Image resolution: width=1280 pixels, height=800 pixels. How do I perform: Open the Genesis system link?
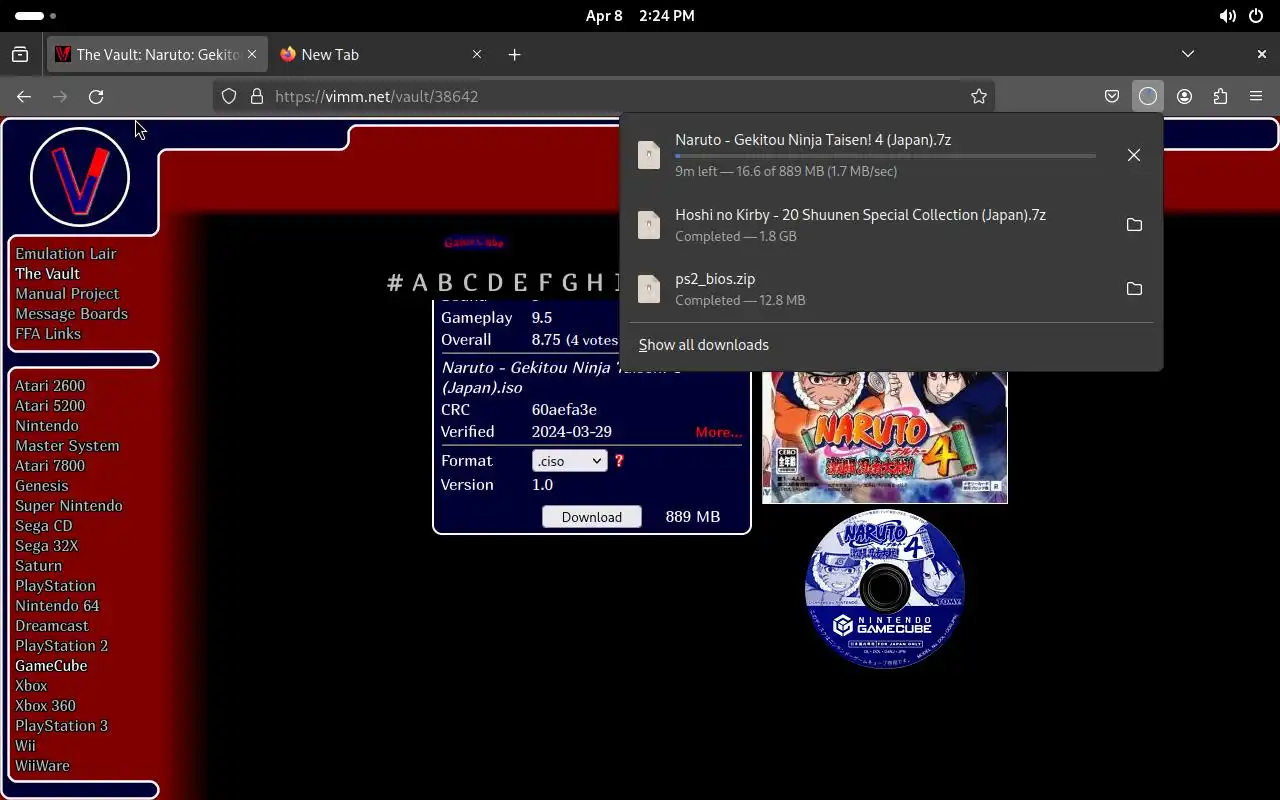(x=42, y=486)
